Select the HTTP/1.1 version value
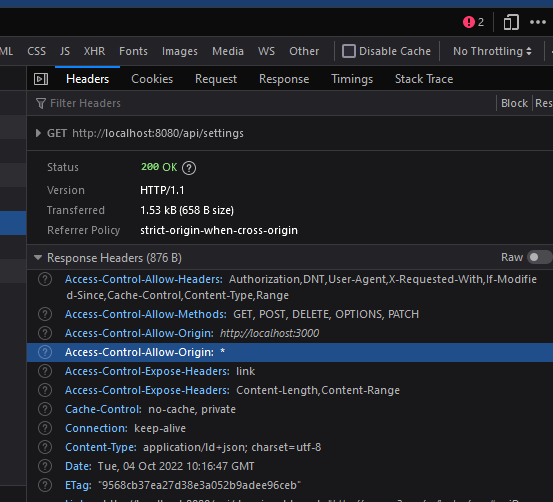The image size is (553, 502). 162,190
